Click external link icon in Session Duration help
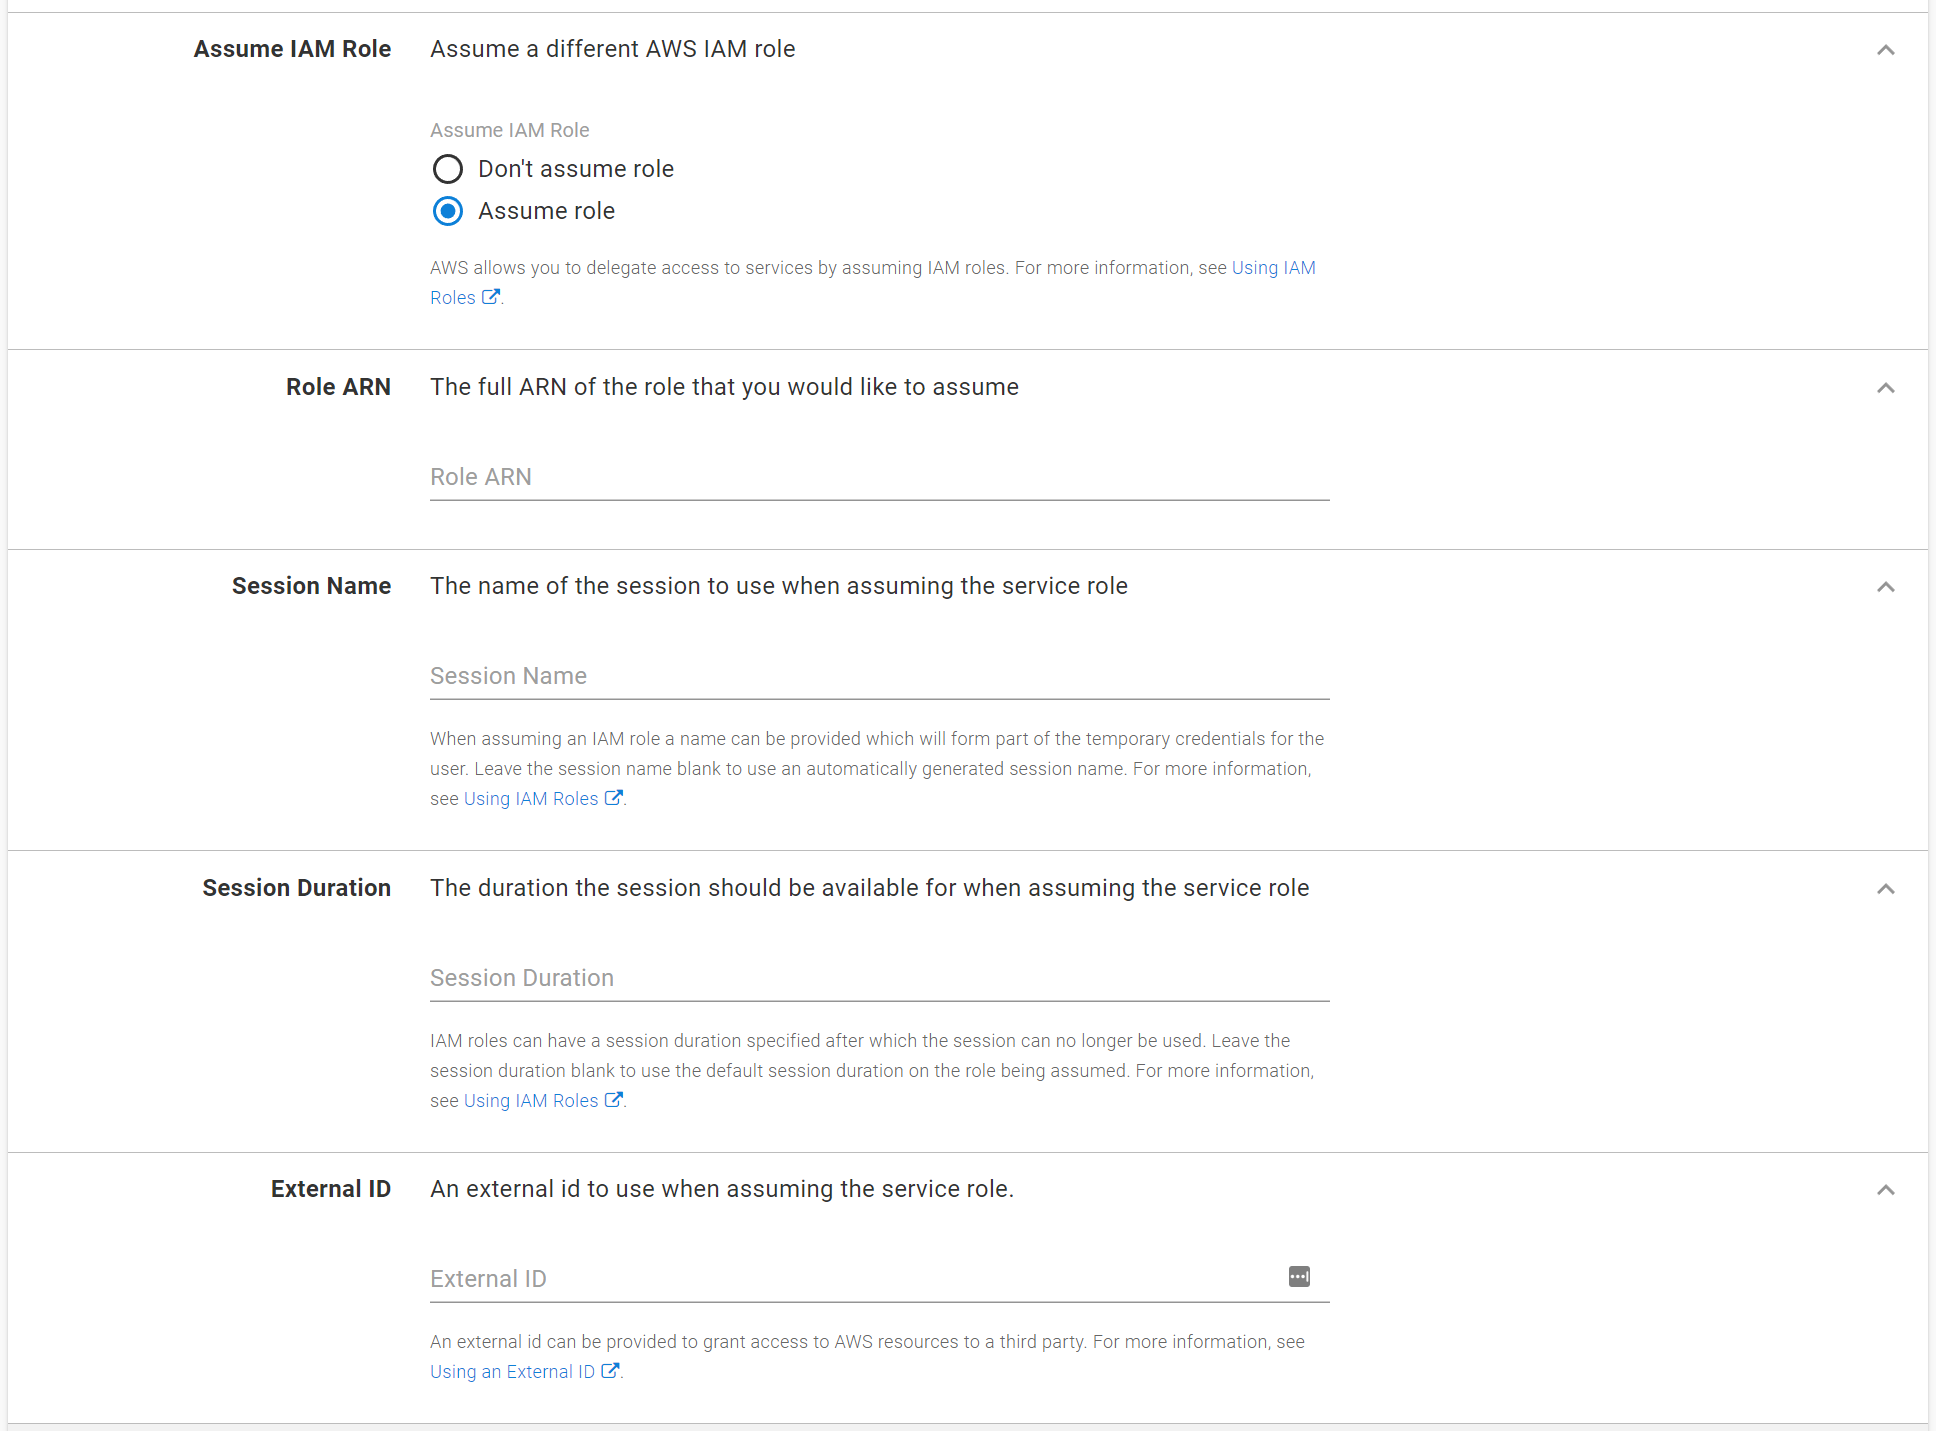 click(613, 1100)
